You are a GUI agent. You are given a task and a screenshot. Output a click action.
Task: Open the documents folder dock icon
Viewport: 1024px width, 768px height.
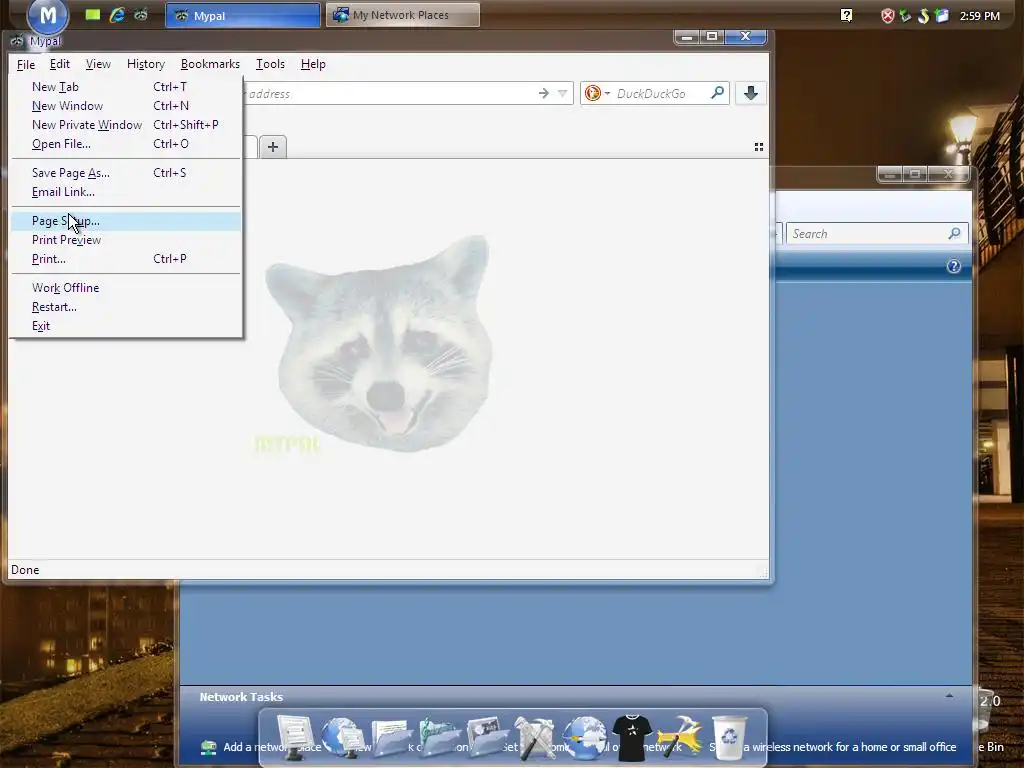coord(391,738)
